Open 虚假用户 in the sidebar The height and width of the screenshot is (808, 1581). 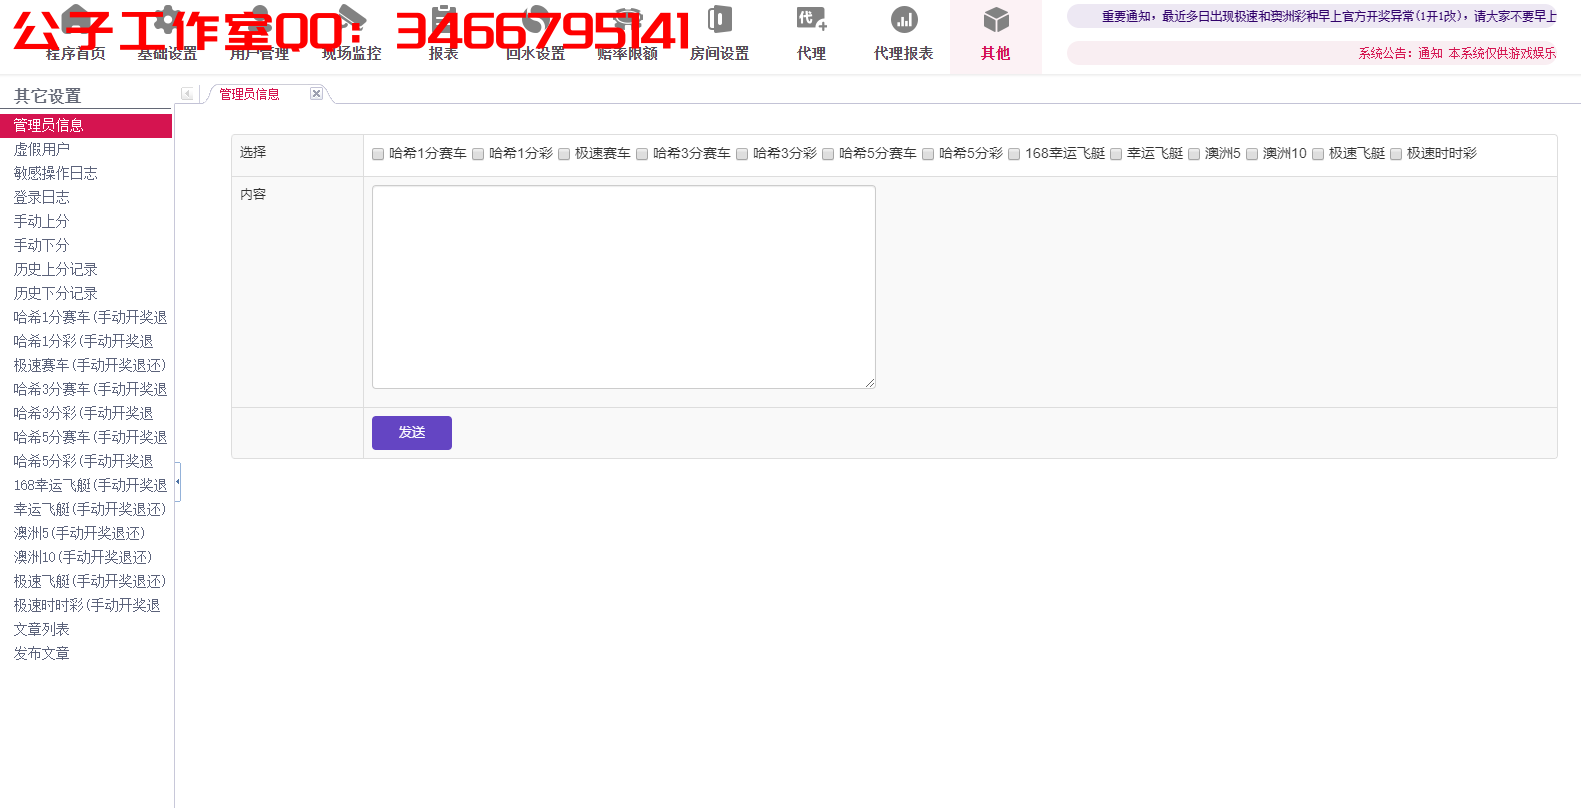[42, 149]
